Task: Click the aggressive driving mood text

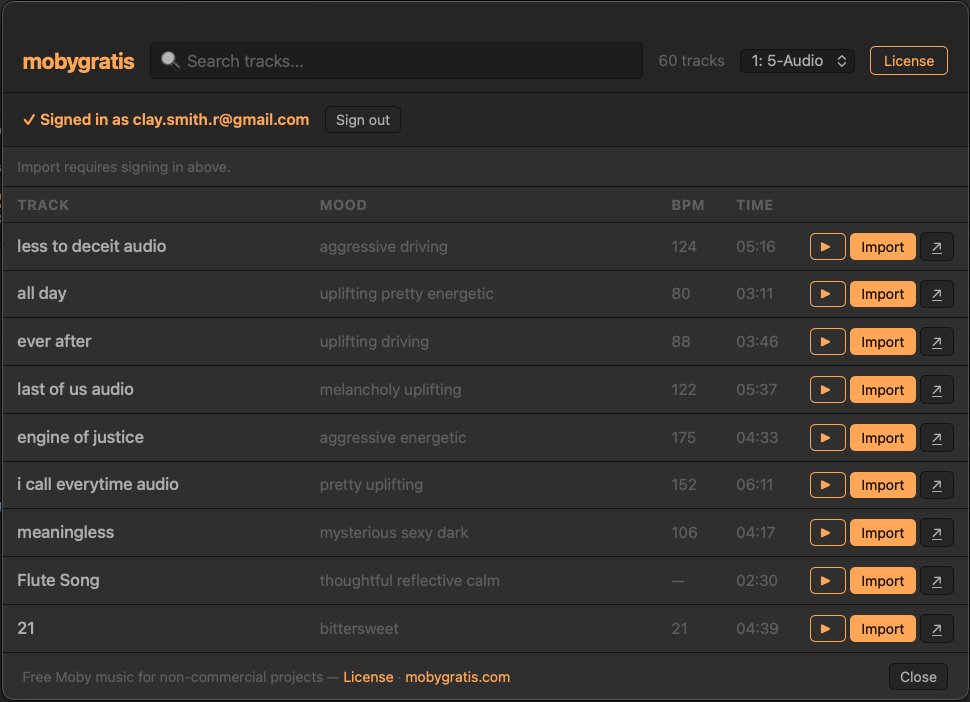Action: (384, 247)
